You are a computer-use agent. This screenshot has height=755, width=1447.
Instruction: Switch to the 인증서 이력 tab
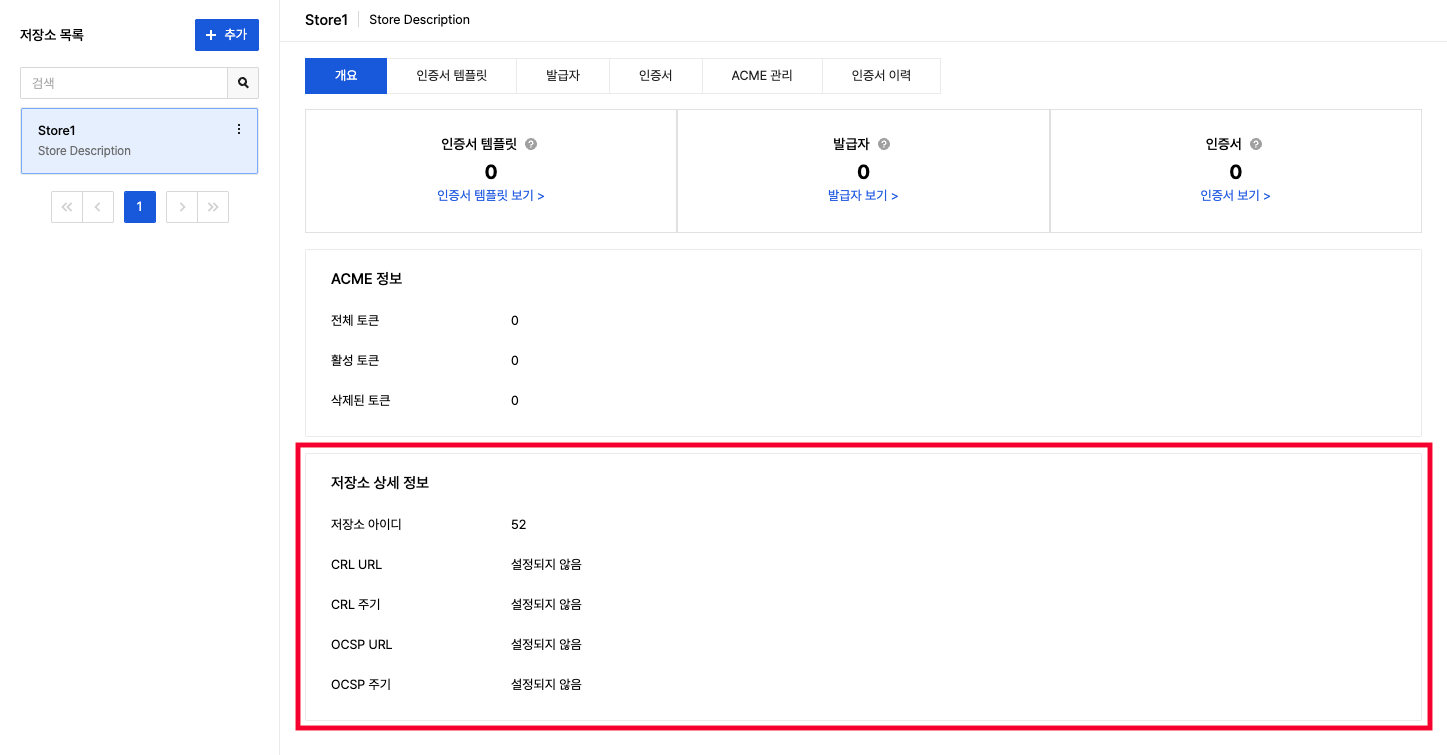tap(881, 76)
